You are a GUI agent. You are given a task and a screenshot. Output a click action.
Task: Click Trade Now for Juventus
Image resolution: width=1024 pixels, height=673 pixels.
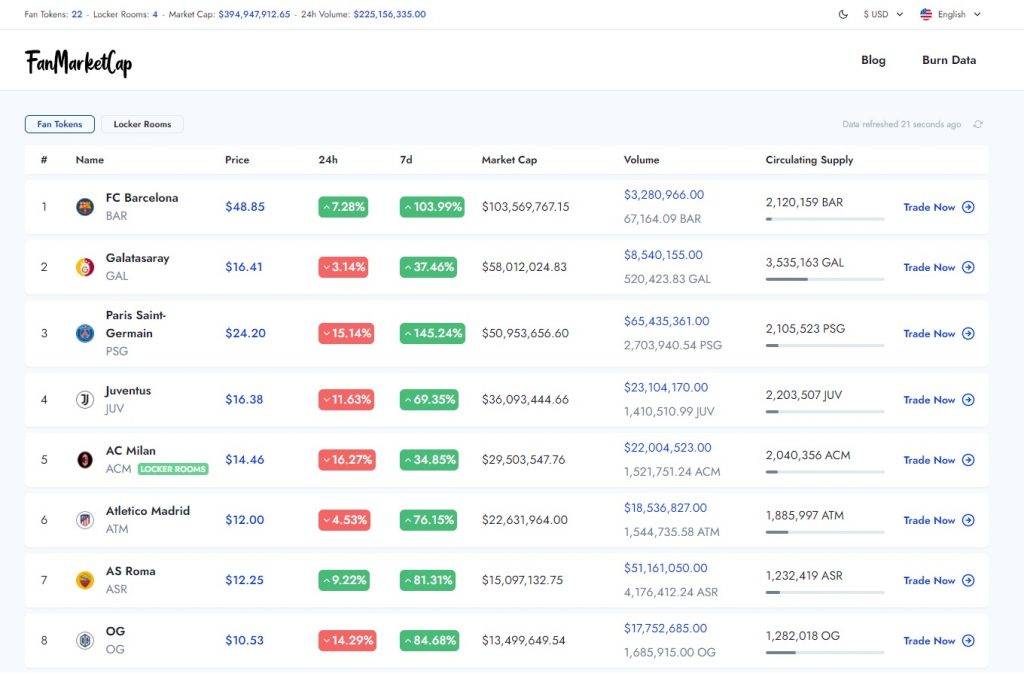coord(939,399)
